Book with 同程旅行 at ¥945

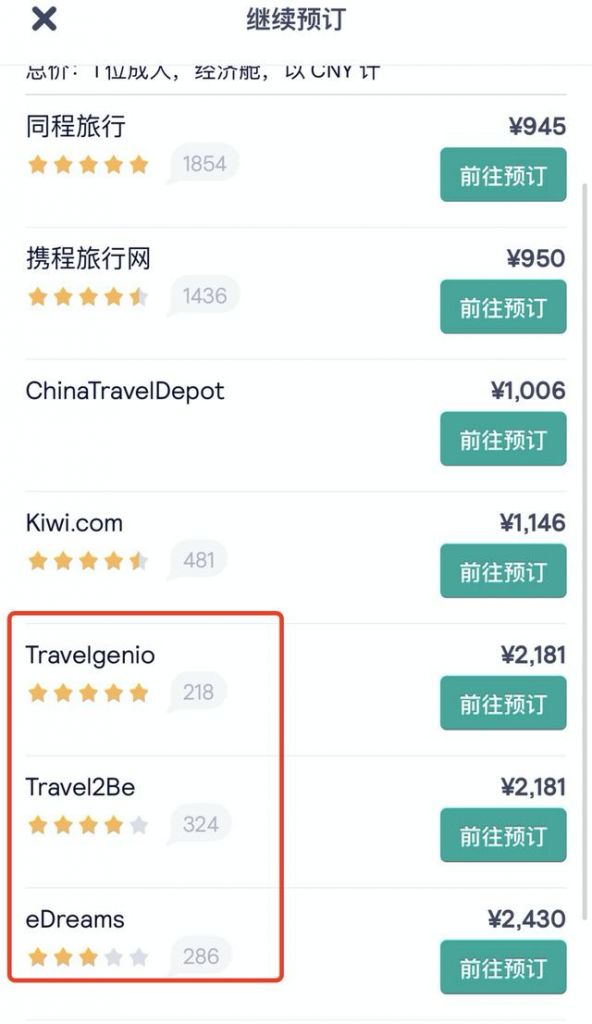point(503,175)
